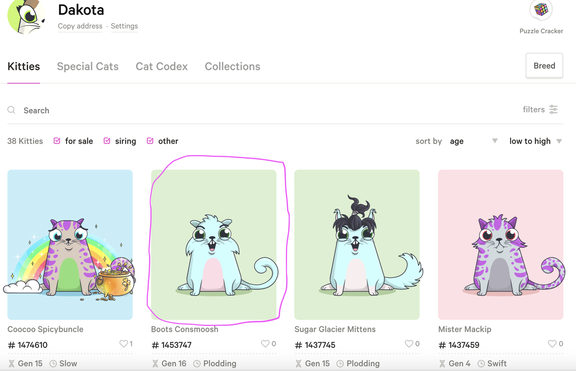Like Mister Mackip with heart icon
This screenshot has height=371, width=576.
552,344
